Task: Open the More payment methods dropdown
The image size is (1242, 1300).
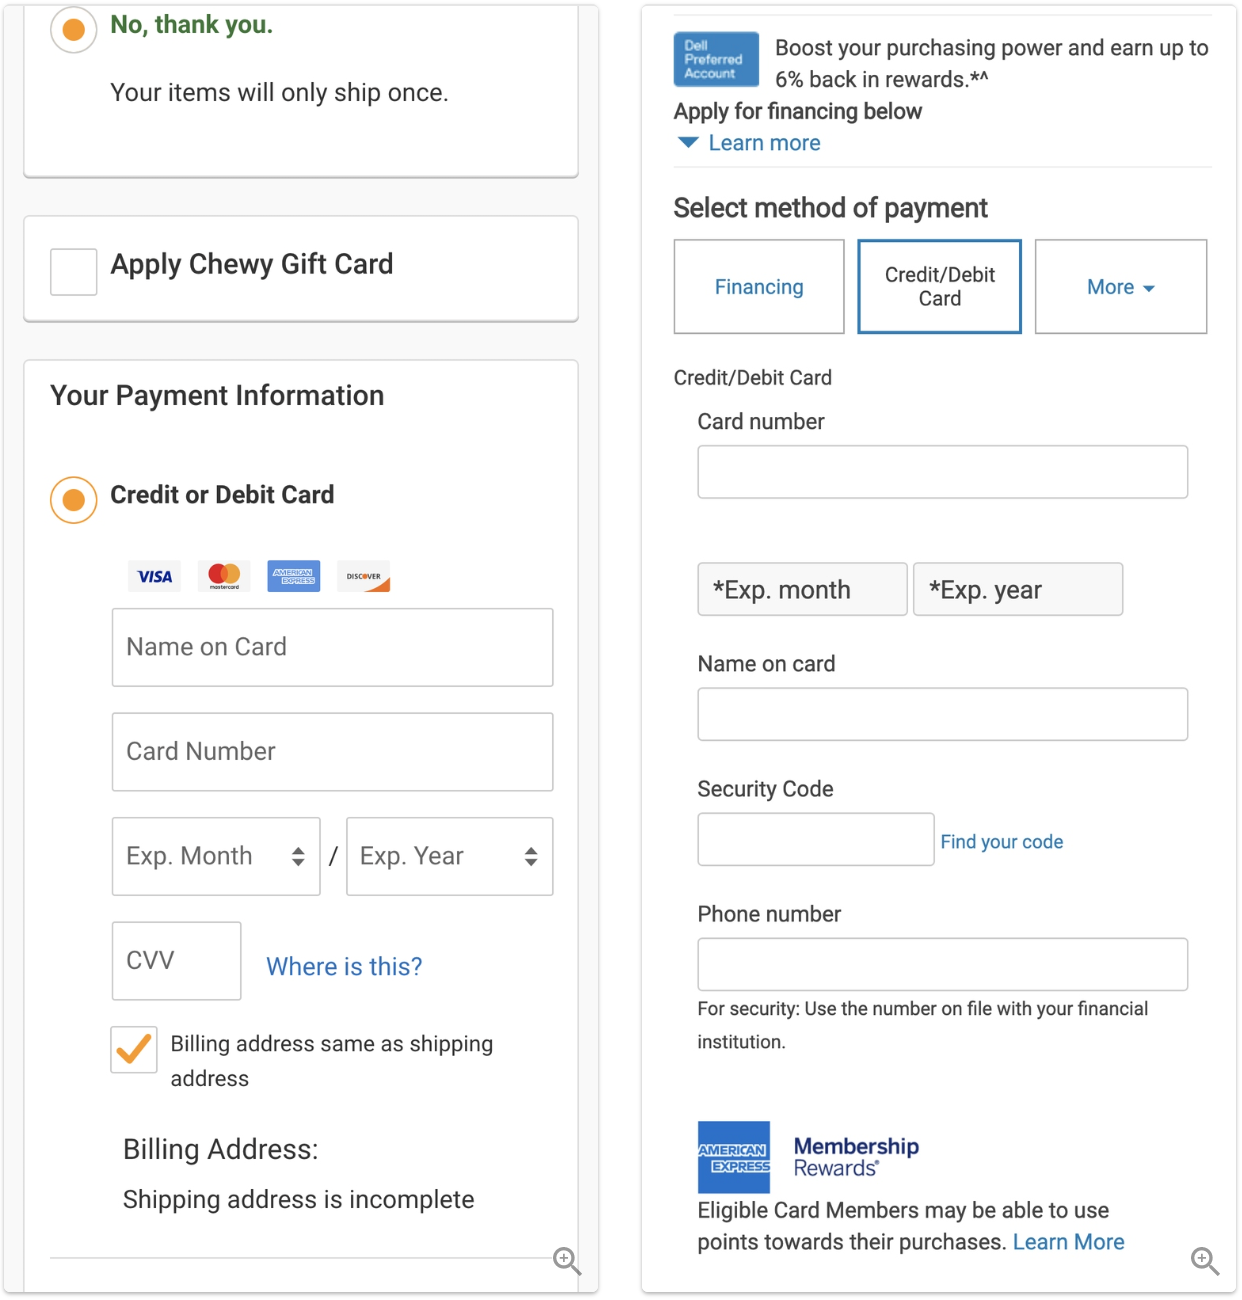Action: (1121, 286)
